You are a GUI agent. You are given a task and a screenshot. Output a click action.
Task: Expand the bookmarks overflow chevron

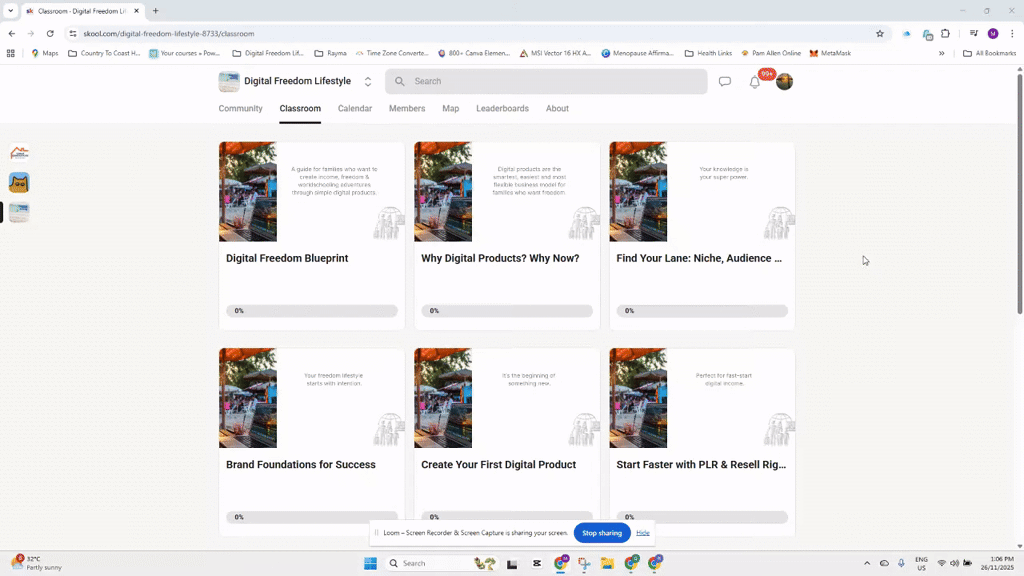click(941, 53)
